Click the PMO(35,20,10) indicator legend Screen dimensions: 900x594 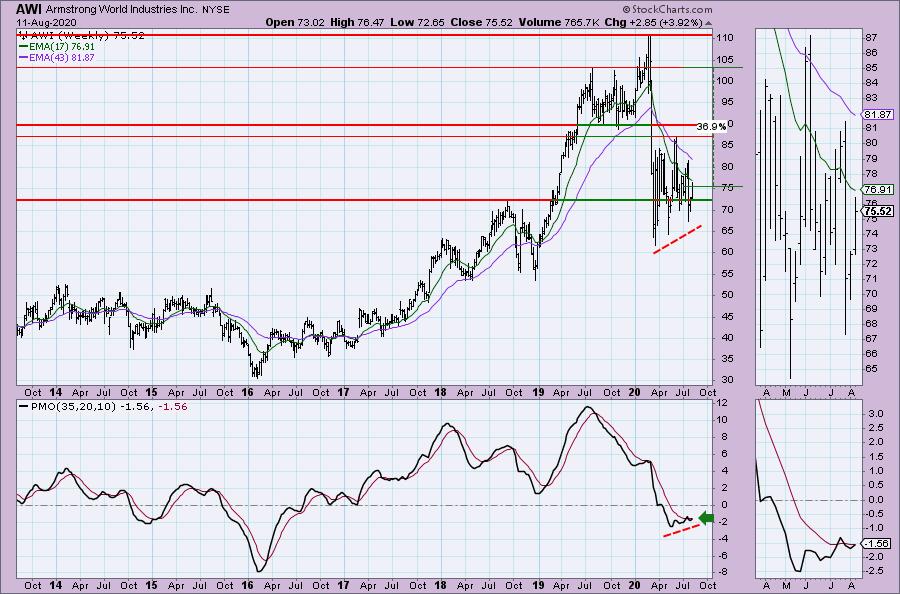click(x=108, y=406)
